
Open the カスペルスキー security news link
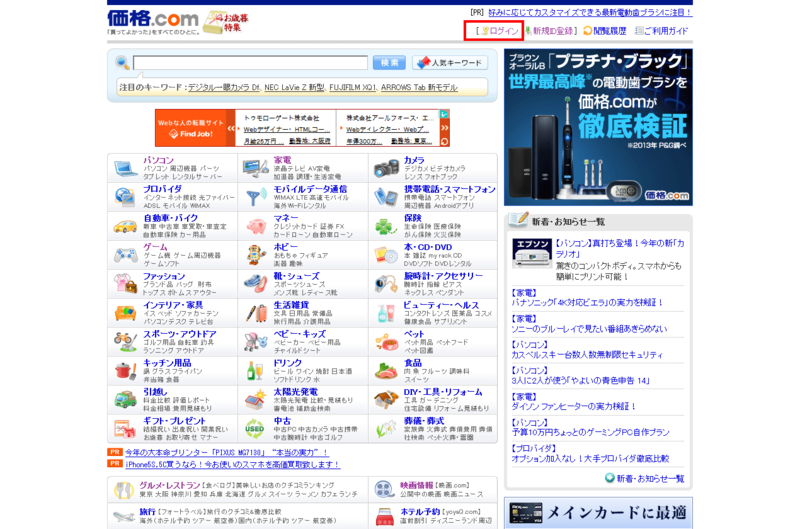pos(587,355)
